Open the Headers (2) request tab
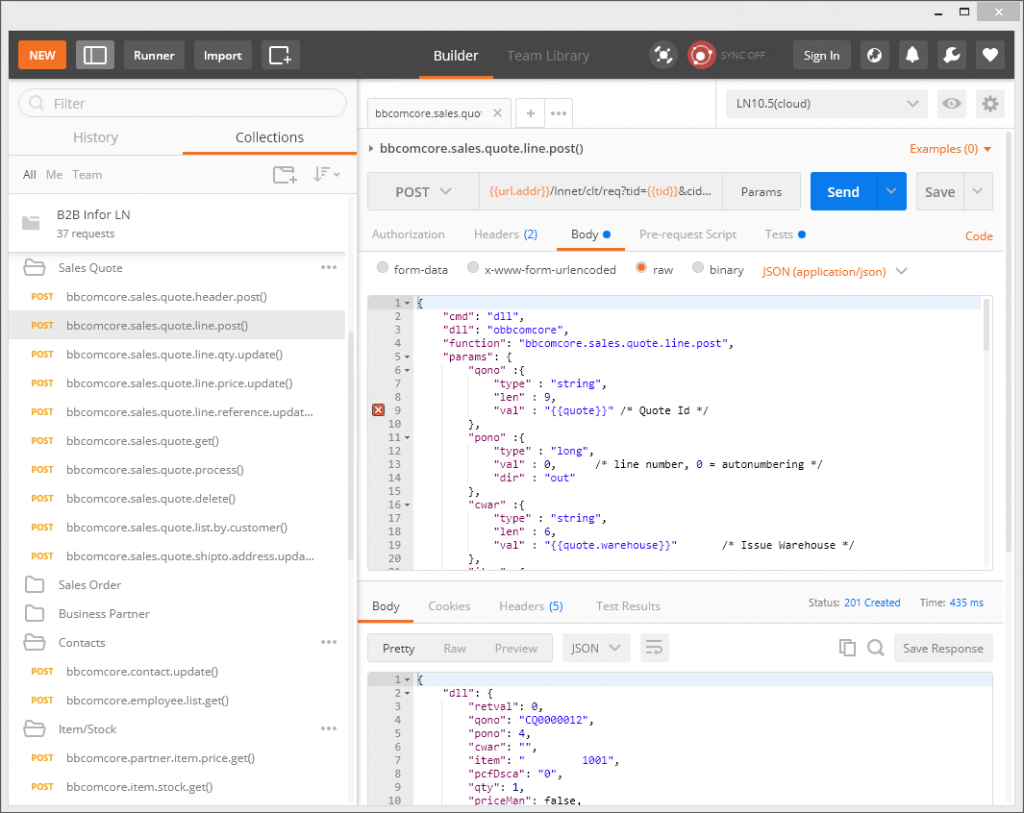The width and height of the screenshot is (1024, 813). coord(505,234)
